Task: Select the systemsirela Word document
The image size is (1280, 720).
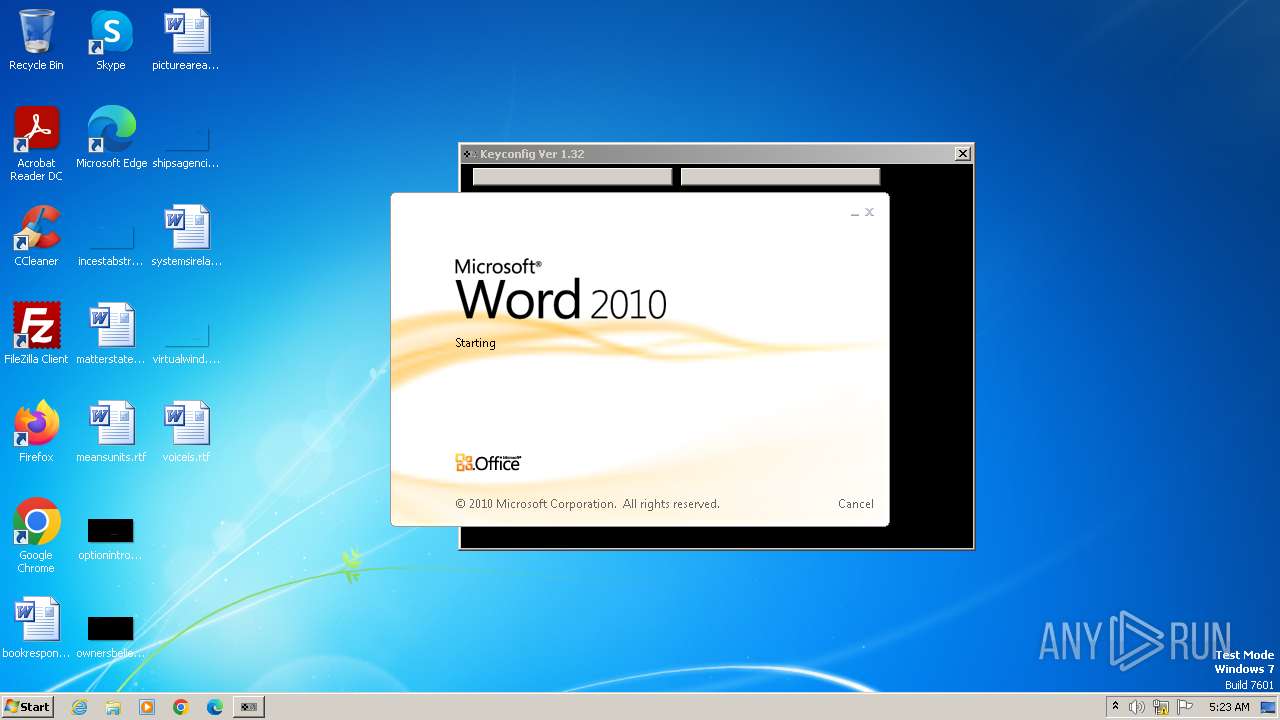Action: point(186,236)
